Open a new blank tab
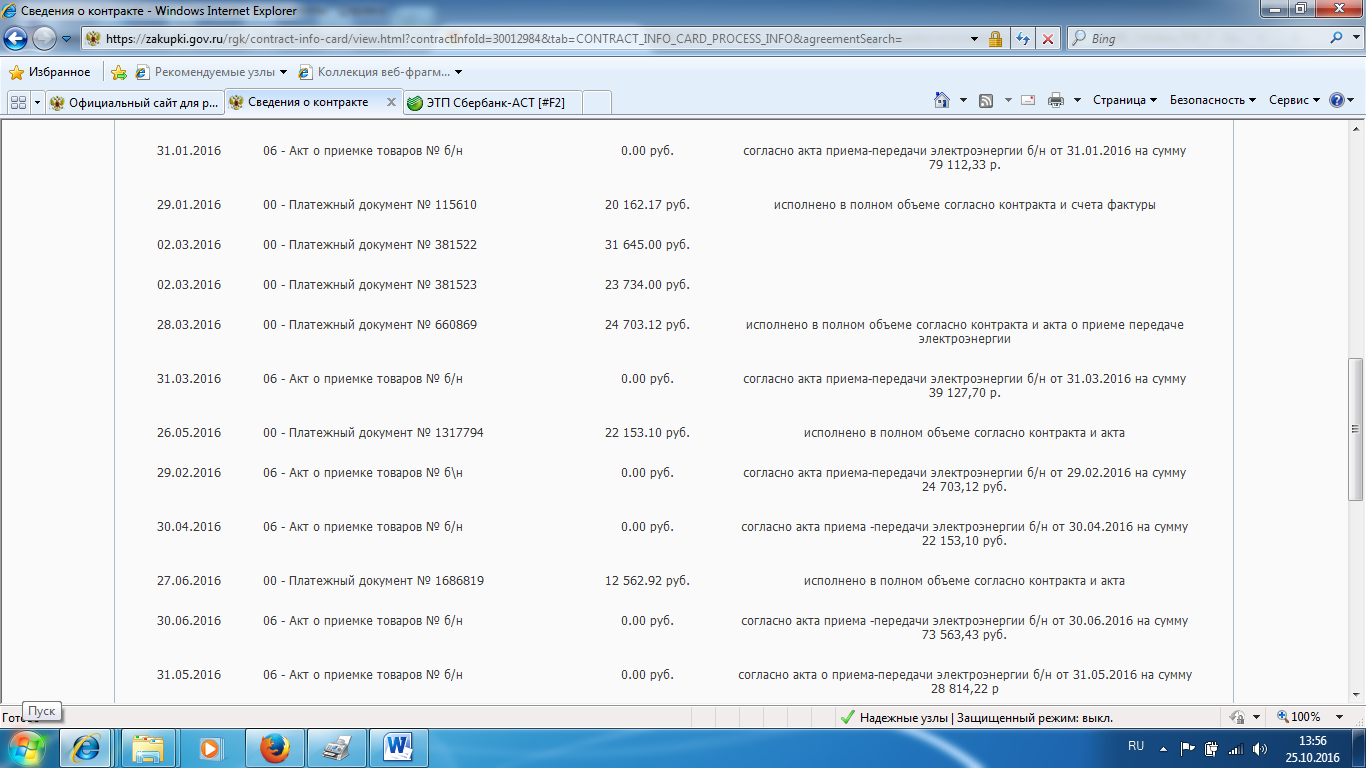The image size is (1366, 768). point(596,102)
